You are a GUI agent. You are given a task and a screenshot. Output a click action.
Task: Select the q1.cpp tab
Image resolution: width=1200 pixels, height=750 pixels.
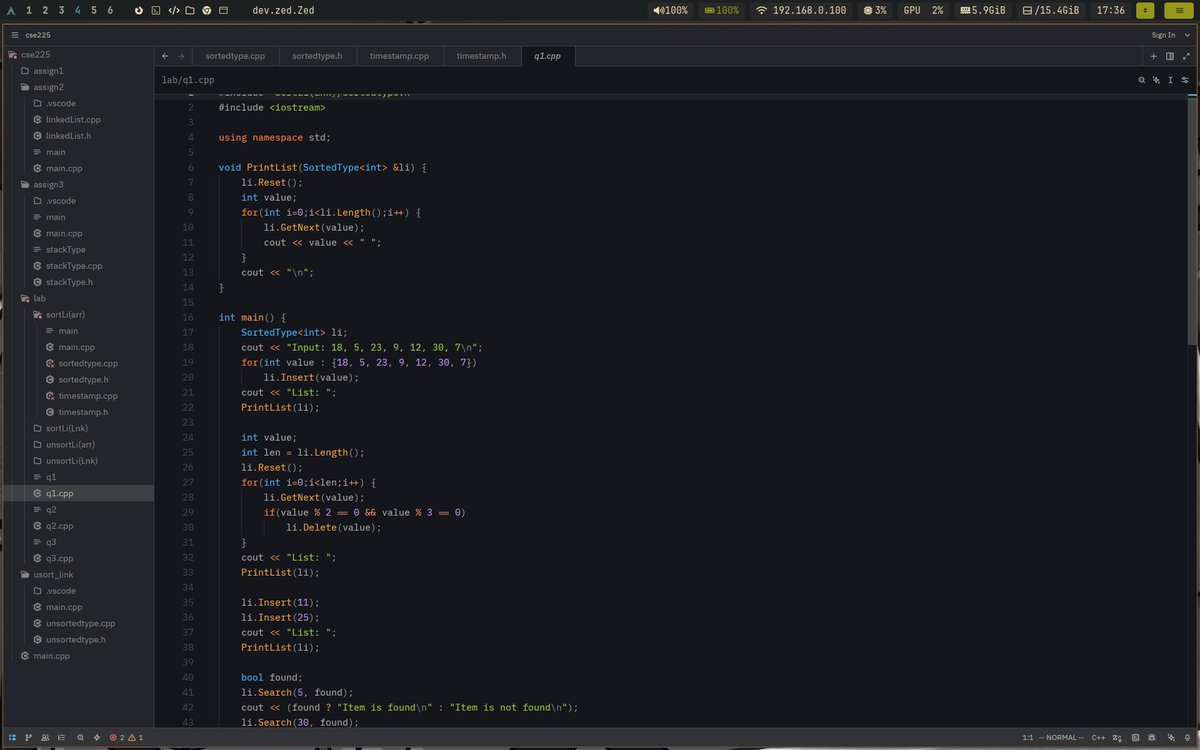coord(548,56)
